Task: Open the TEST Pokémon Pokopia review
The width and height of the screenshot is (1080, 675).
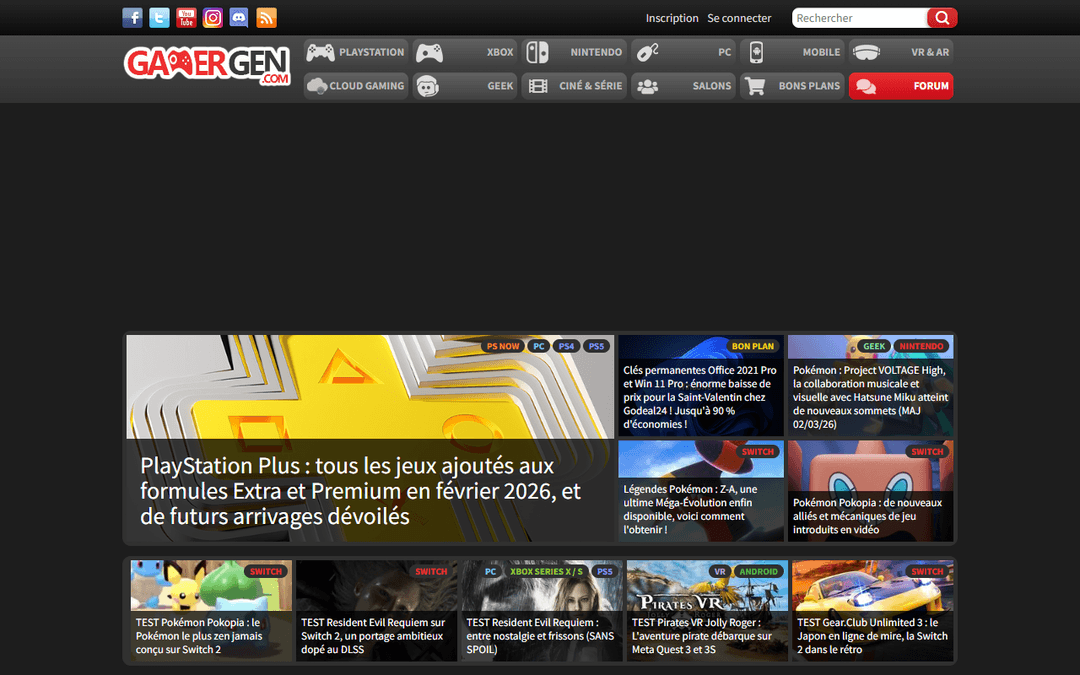Action: 199,636
